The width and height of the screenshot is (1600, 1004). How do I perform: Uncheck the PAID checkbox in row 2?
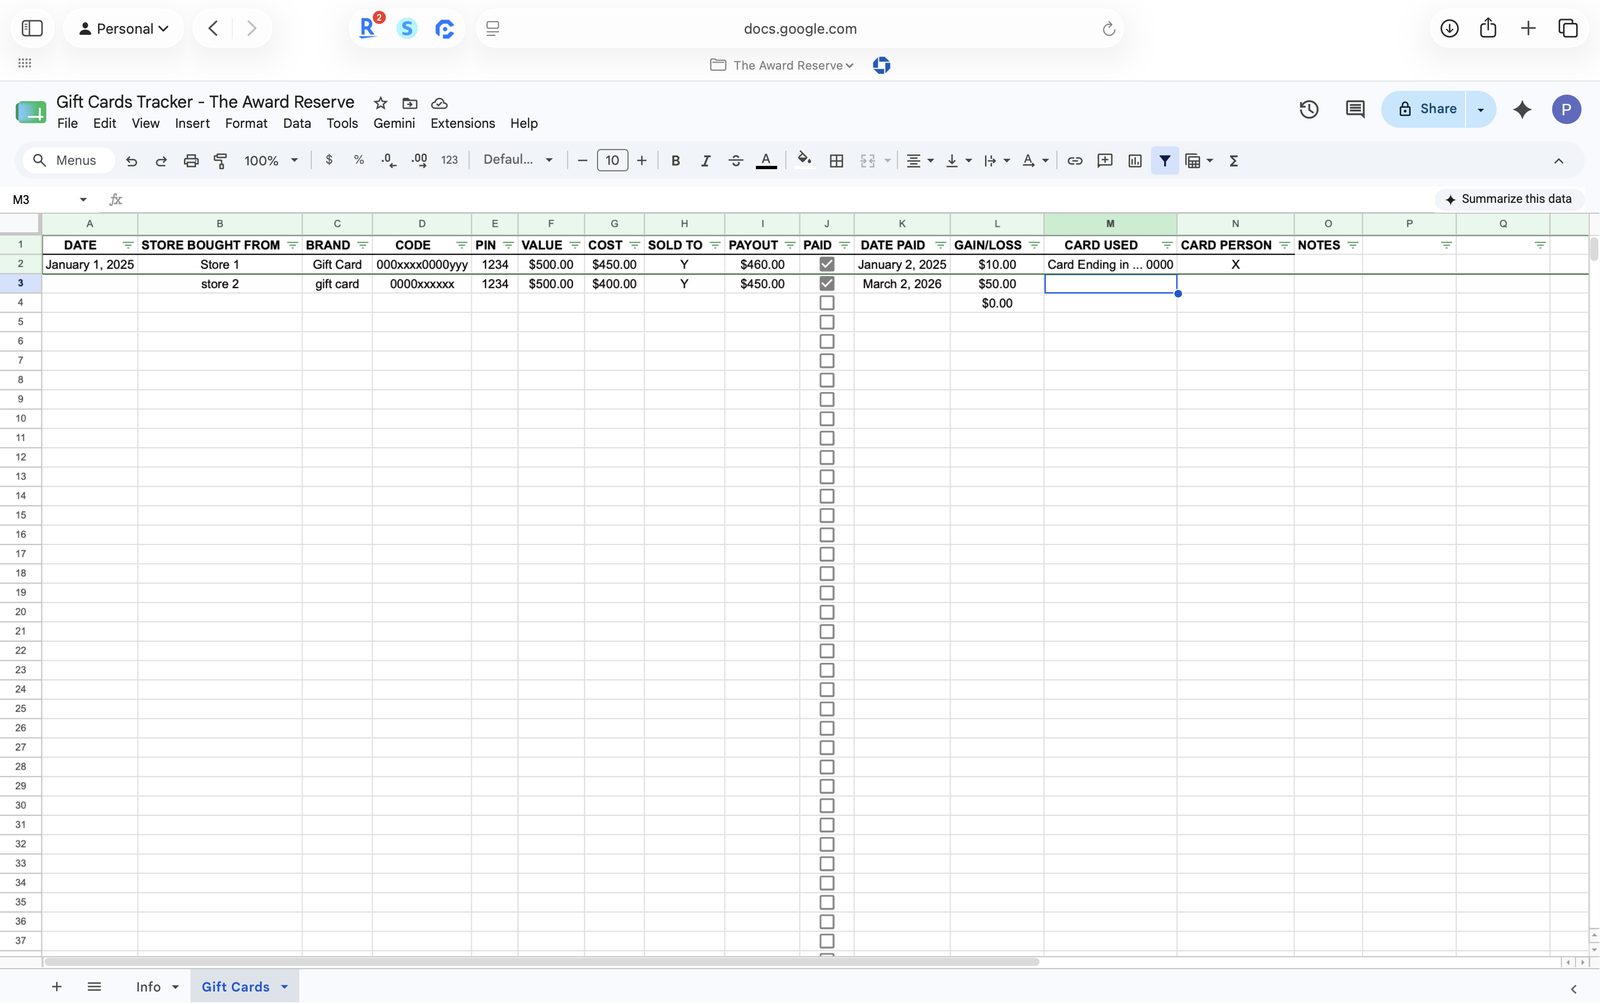[827, 265]
